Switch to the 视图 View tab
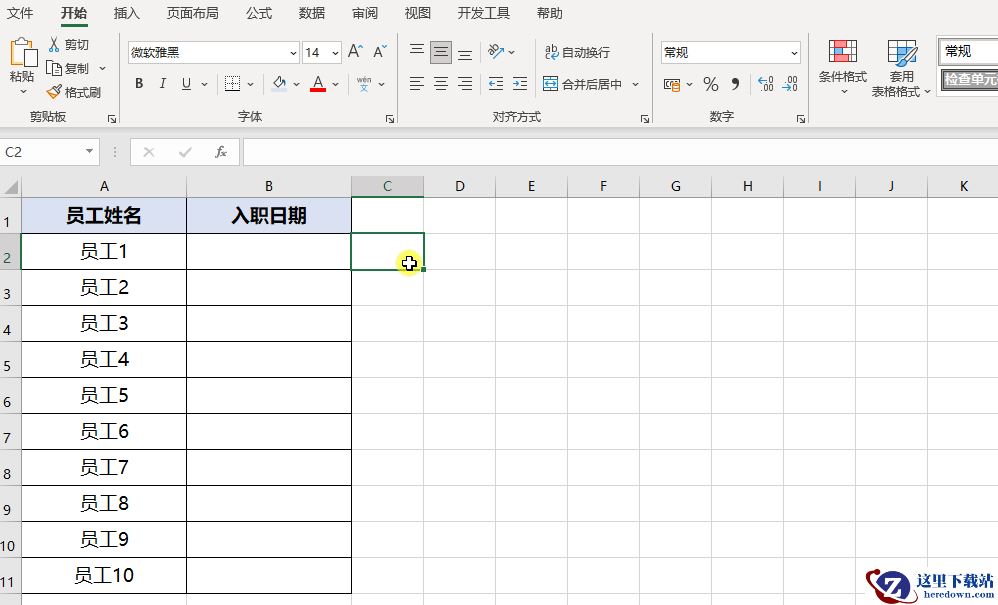Screen dimensions: 998x605 click(x=418, y=13)
